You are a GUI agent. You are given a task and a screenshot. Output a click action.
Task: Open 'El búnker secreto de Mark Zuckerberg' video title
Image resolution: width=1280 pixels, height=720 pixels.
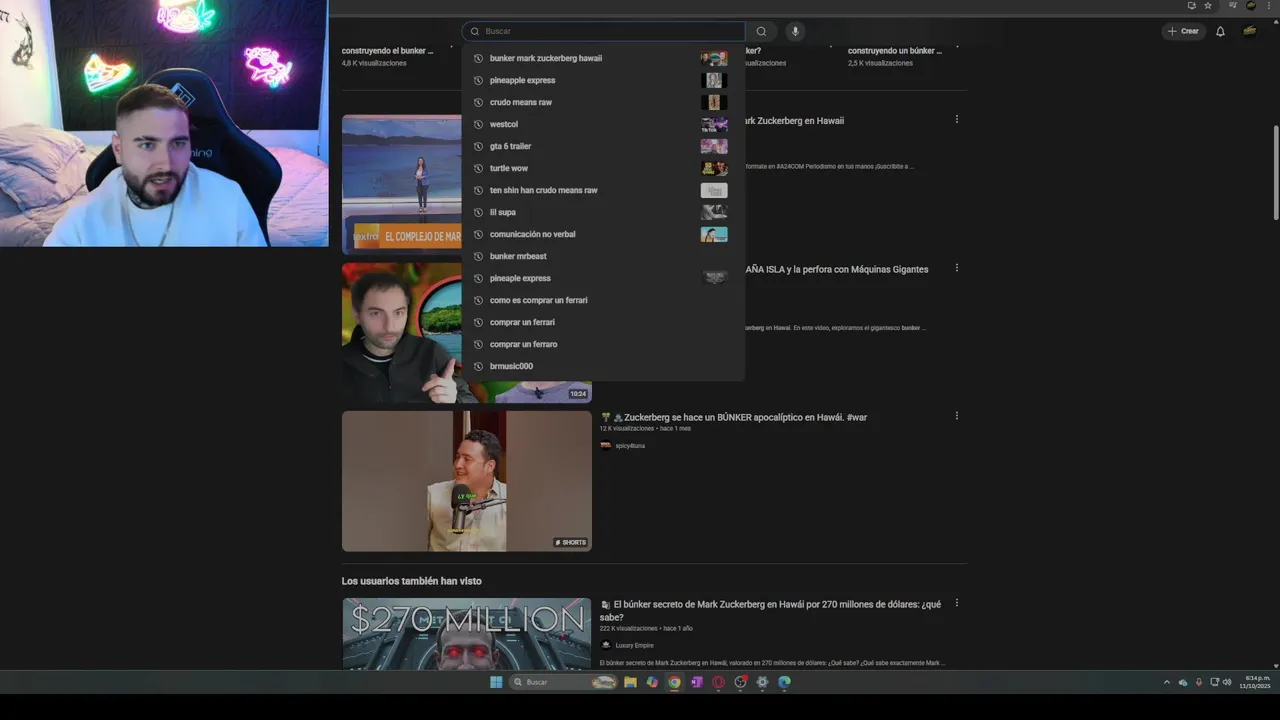tap(771, 610)
